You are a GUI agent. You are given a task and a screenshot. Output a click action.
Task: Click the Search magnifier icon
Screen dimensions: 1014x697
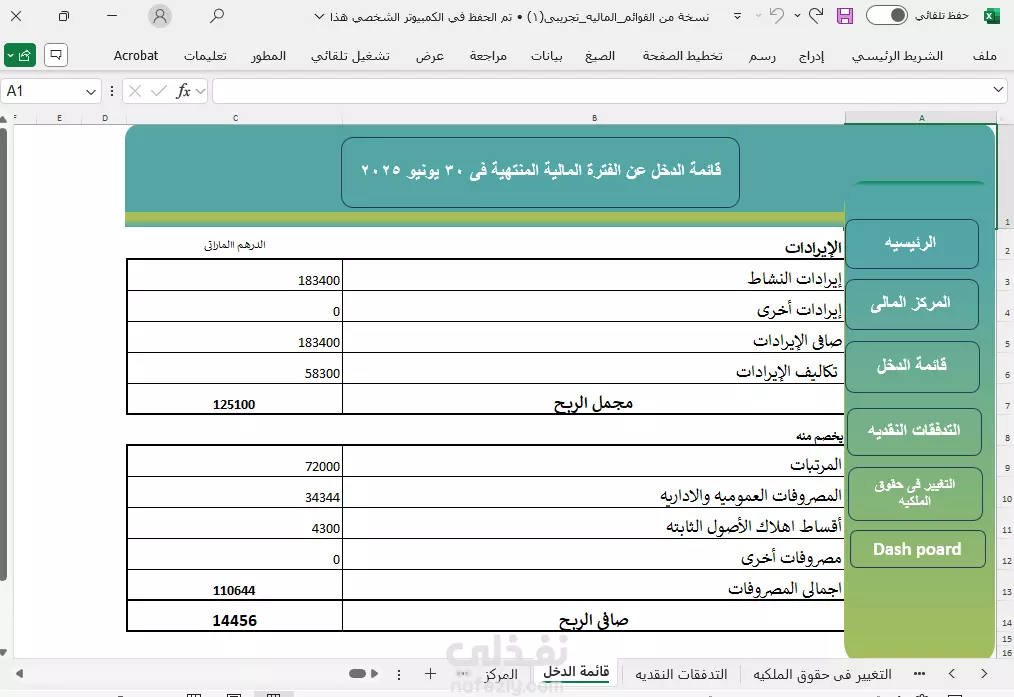217,16
